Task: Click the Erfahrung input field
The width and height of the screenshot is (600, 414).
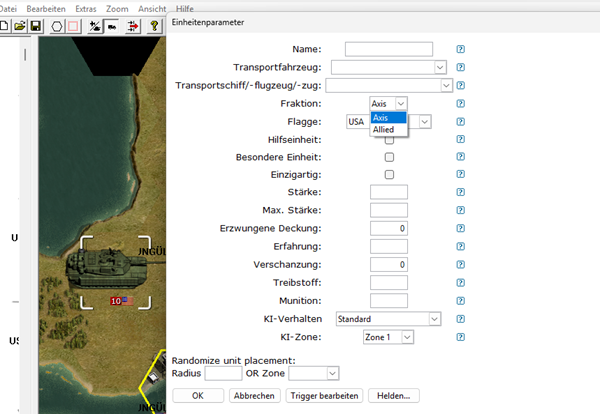Action: point(389,246)
